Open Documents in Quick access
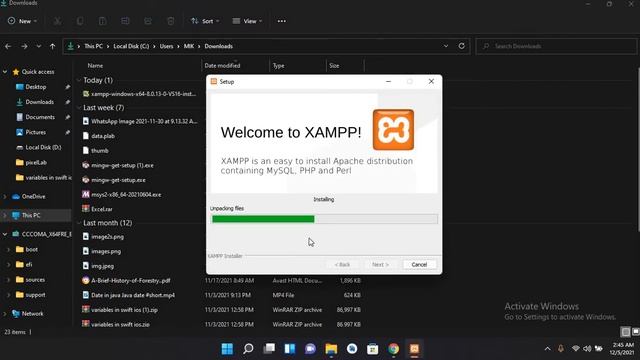The image size is (640, 360). click(x=40, y=117)
